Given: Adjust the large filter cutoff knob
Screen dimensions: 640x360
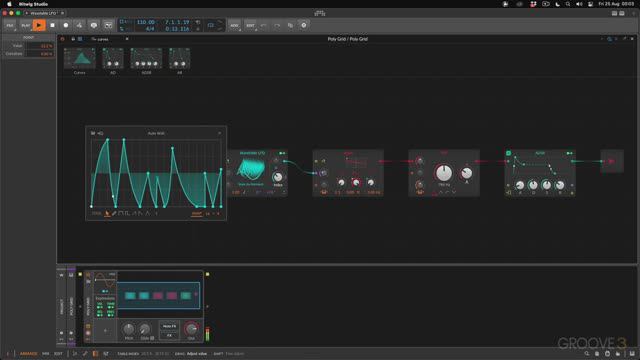Looking at the screenshot, I should click(444, 173).
